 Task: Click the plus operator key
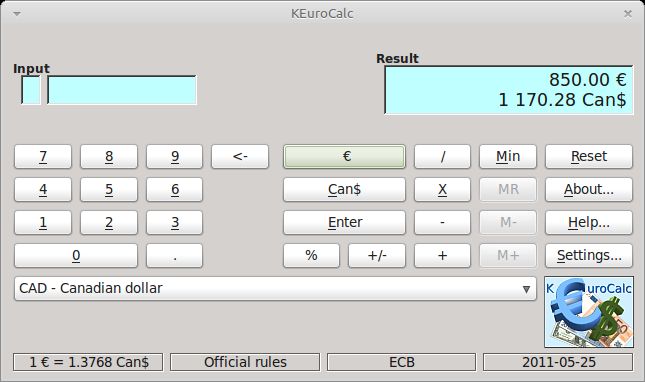[442, 255]
